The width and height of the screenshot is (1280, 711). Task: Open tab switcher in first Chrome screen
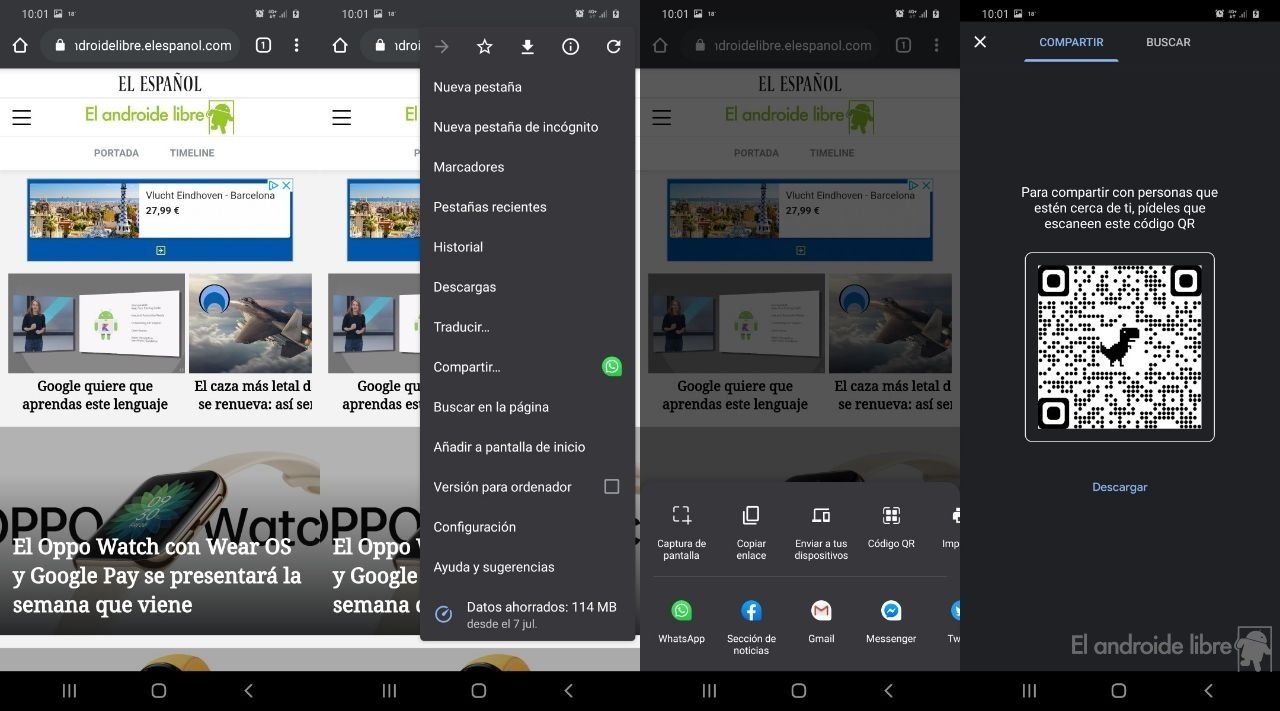pos(263,45)
